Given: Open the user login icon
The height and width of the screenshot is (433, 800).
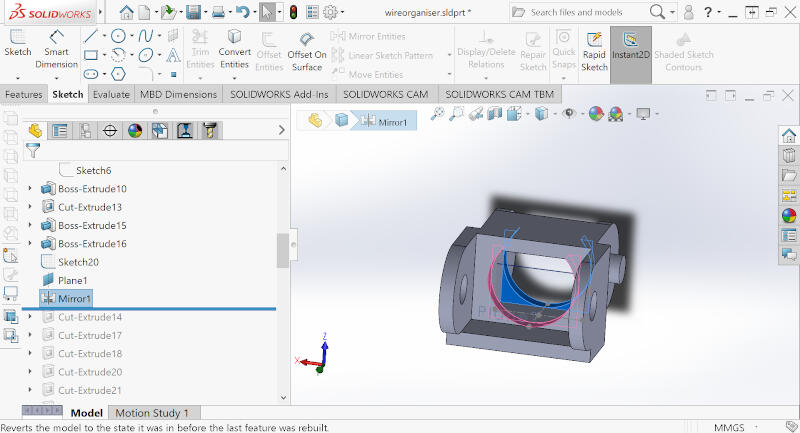Looking at the screenshot, I should click(x=688, y=12).
